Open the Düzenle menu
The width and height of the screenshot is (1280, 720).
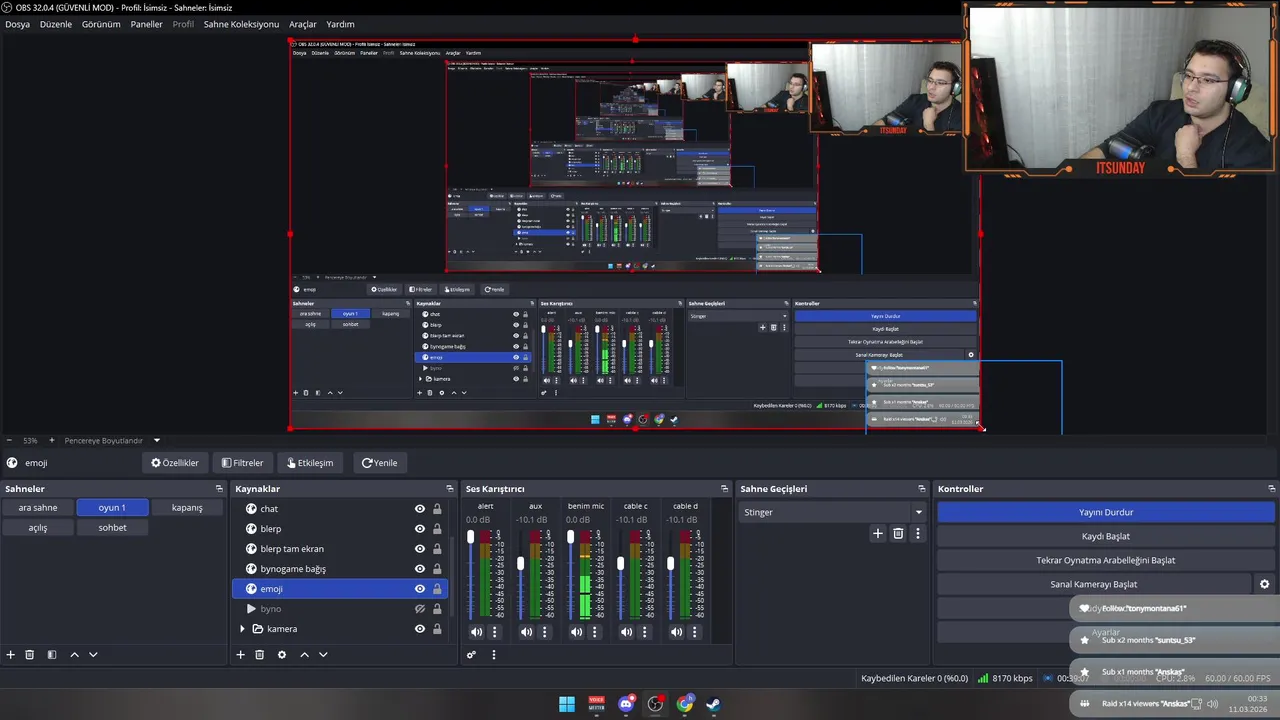(x=56, y=24)
